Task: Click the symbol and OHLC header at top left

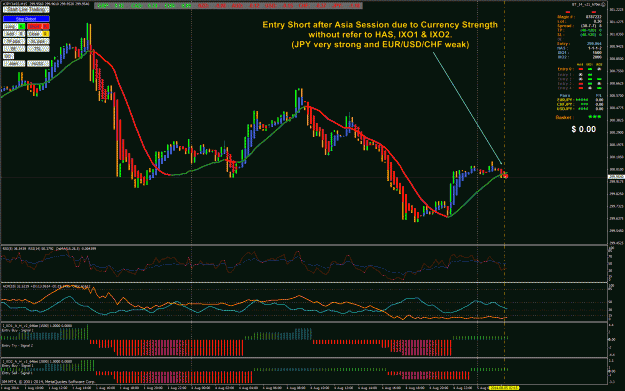Action: pyautogui.click(x=46, y=4)
